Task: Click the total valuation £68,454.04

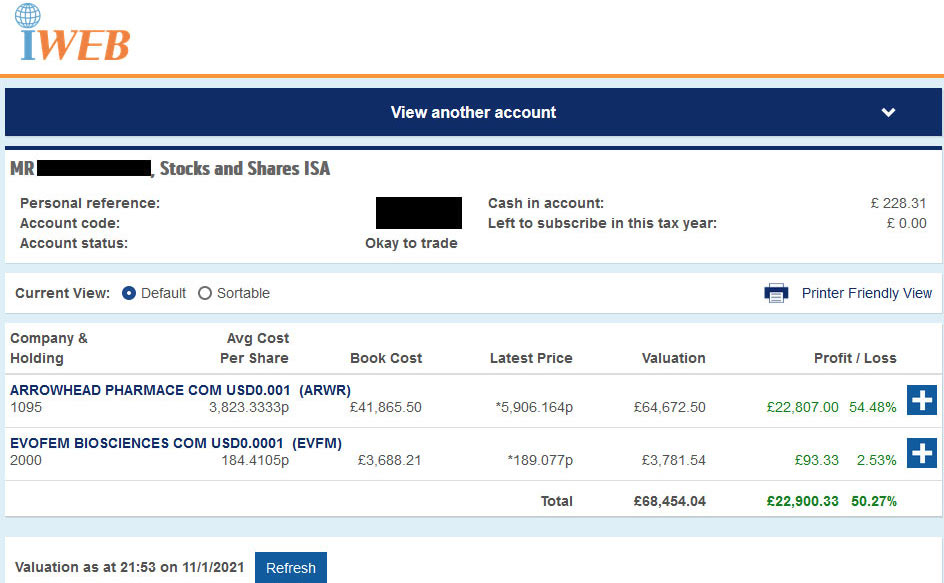Action: pos(669,501)
